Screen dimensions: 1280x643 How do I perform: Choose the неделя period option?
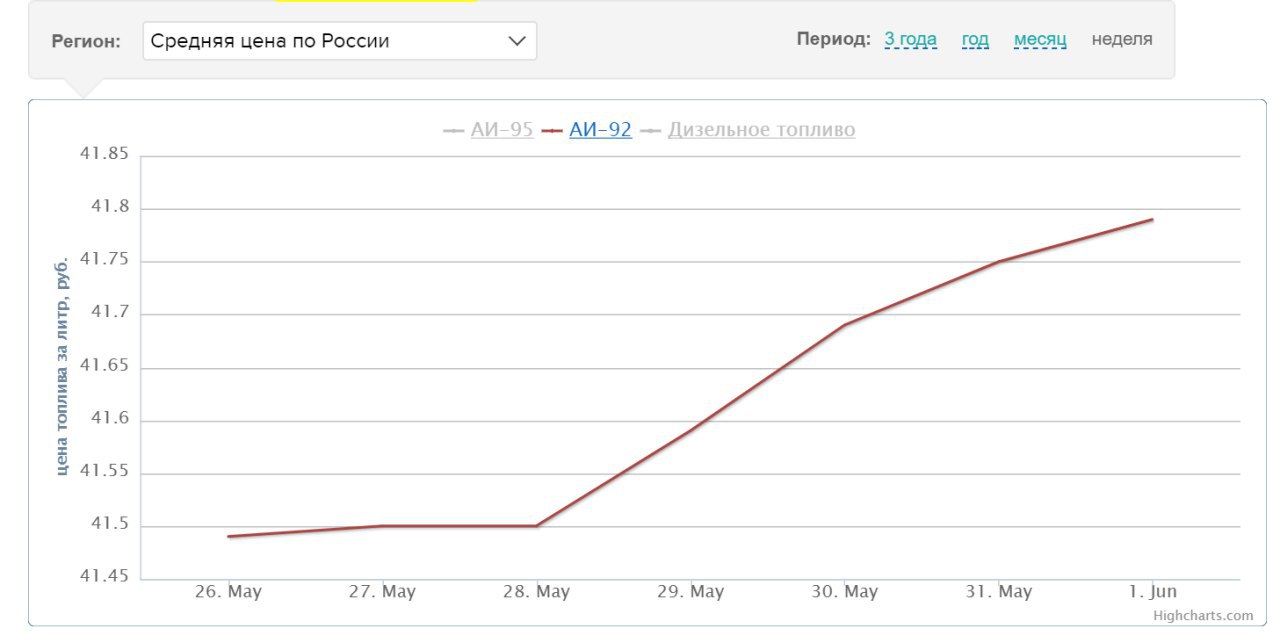point(1121,40)
